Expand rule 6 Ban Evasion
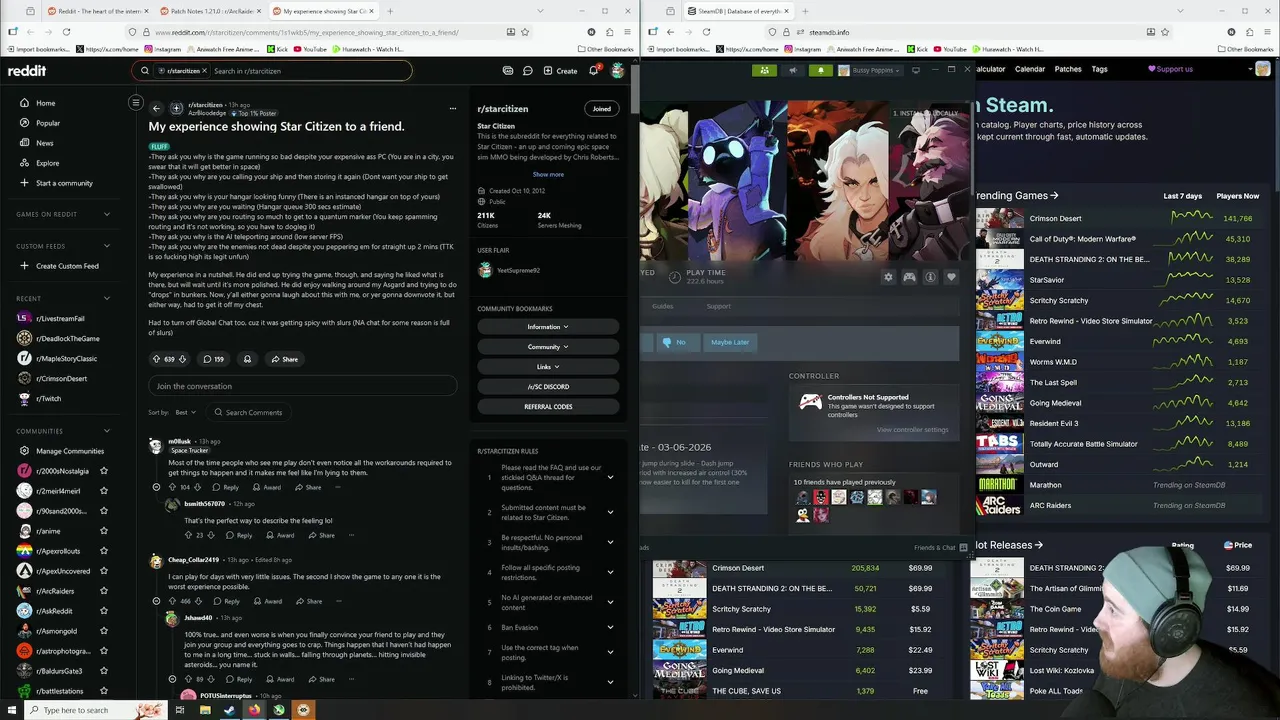Image resolution: width=1280 pixels, height=720 pixels. [610, 628]
